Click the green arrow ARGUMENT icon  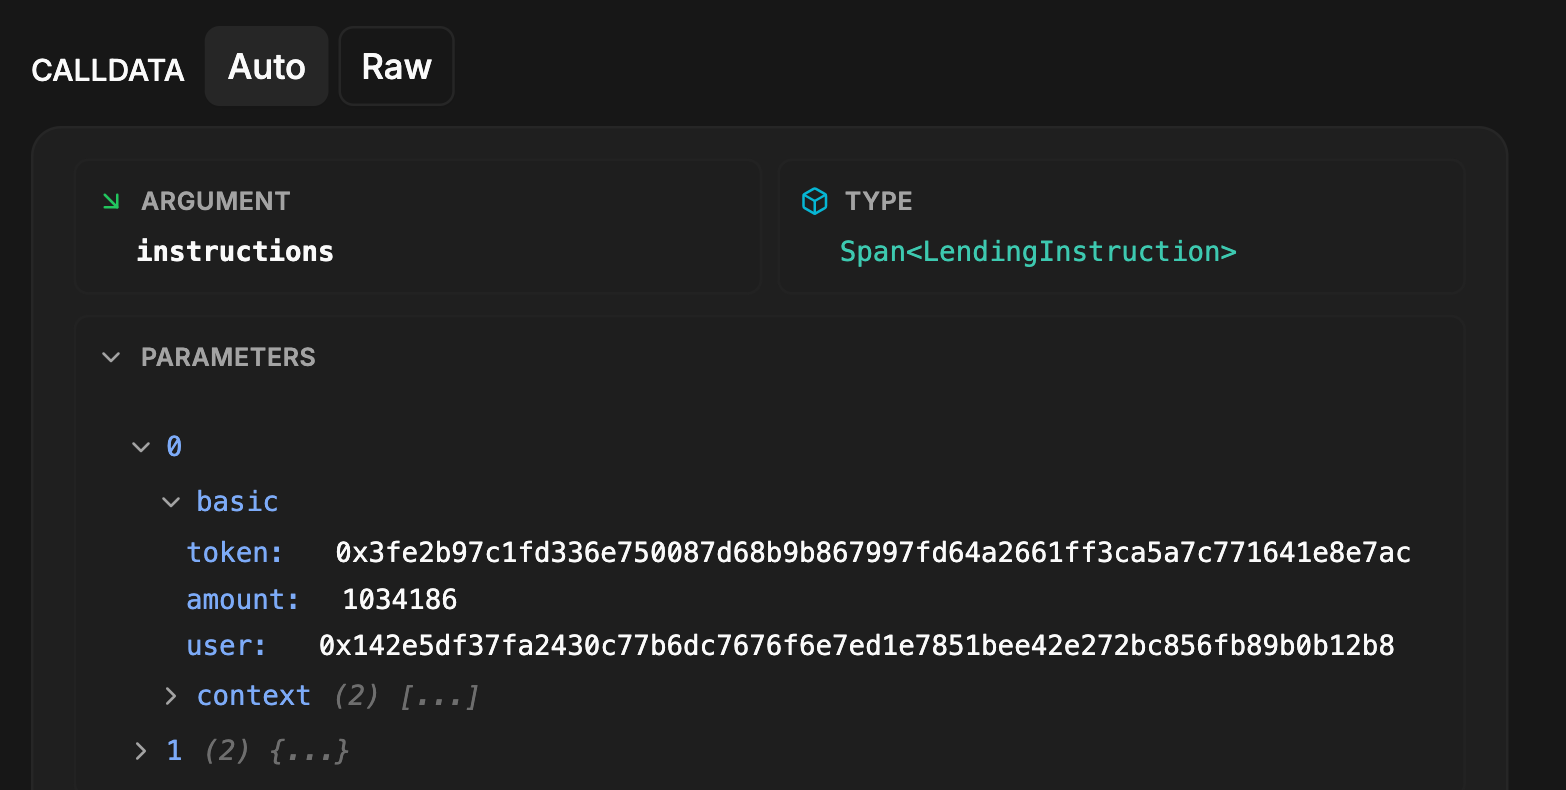[x=111, y=201]
